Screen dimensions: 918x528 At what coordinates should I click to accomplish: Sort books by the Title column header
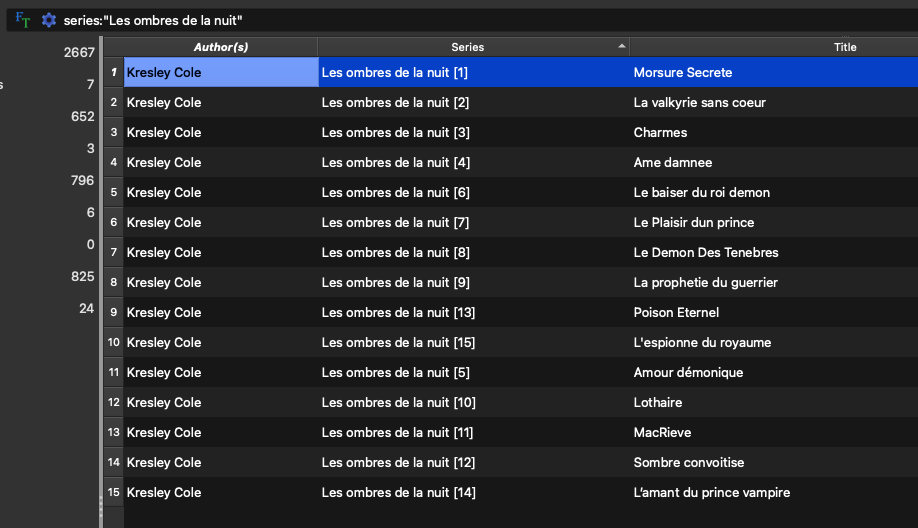click(x=845, y=47)
